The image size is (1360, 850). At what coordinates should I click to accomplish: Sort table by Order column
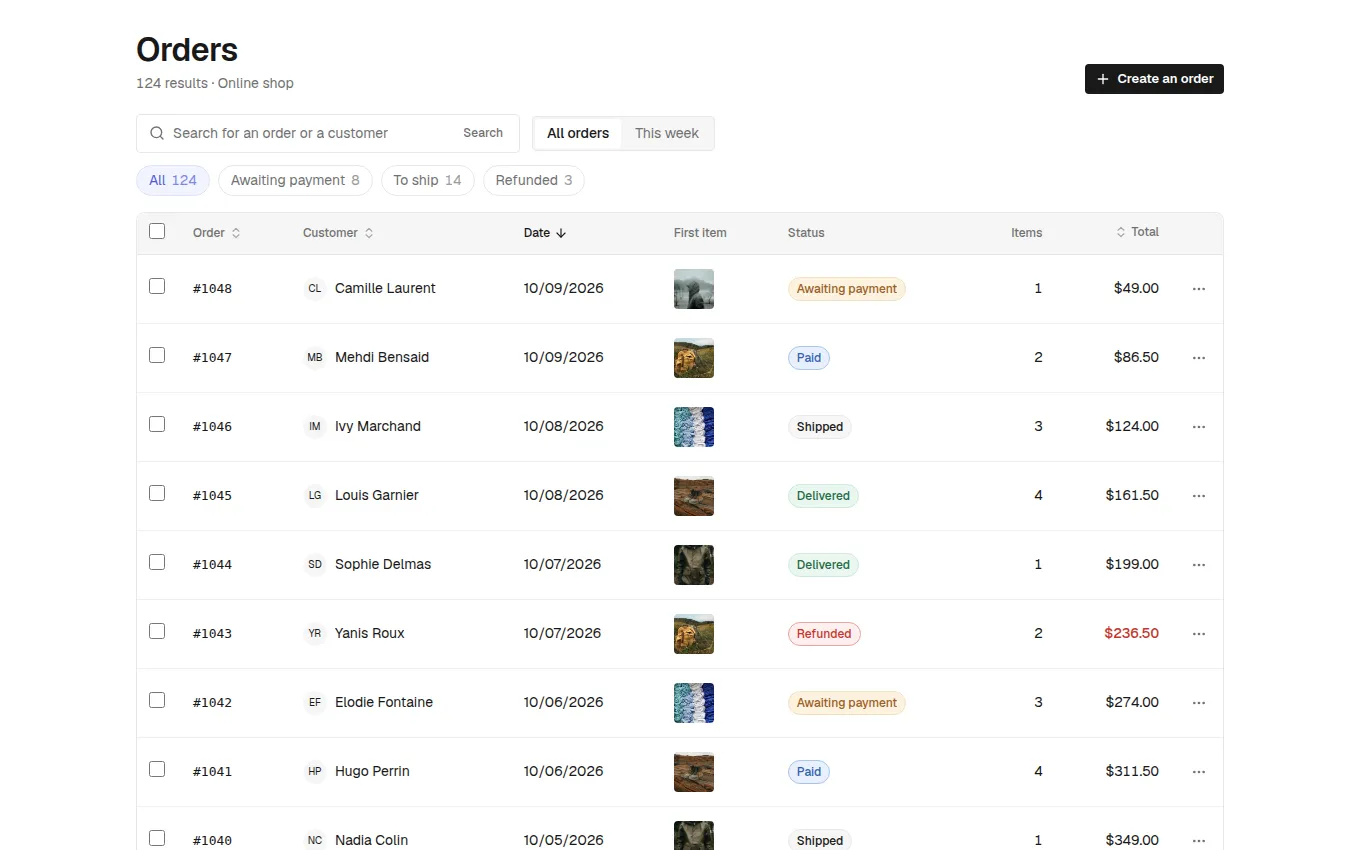pos(217,233)
